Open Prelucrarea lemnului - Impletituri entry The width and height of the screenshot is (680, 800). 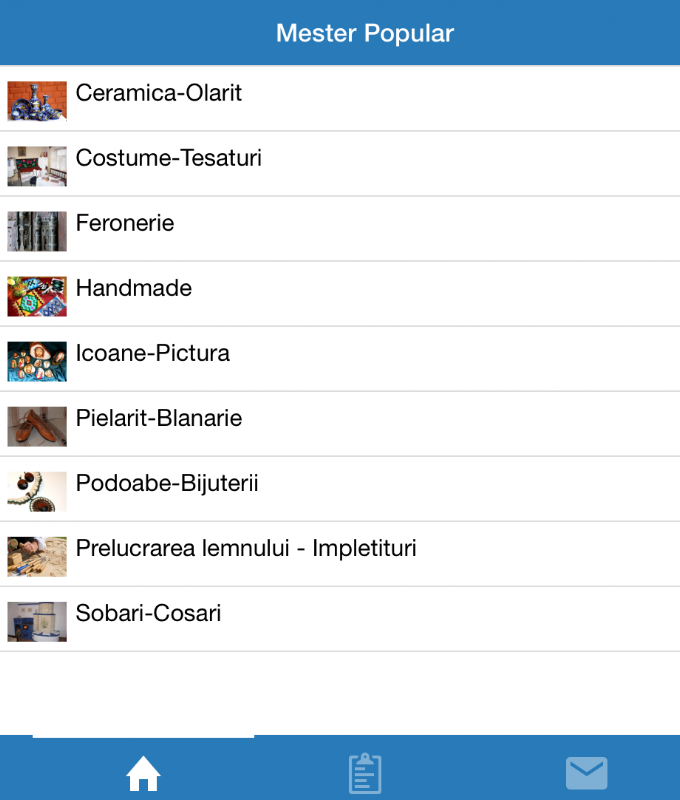pos(340,554)
